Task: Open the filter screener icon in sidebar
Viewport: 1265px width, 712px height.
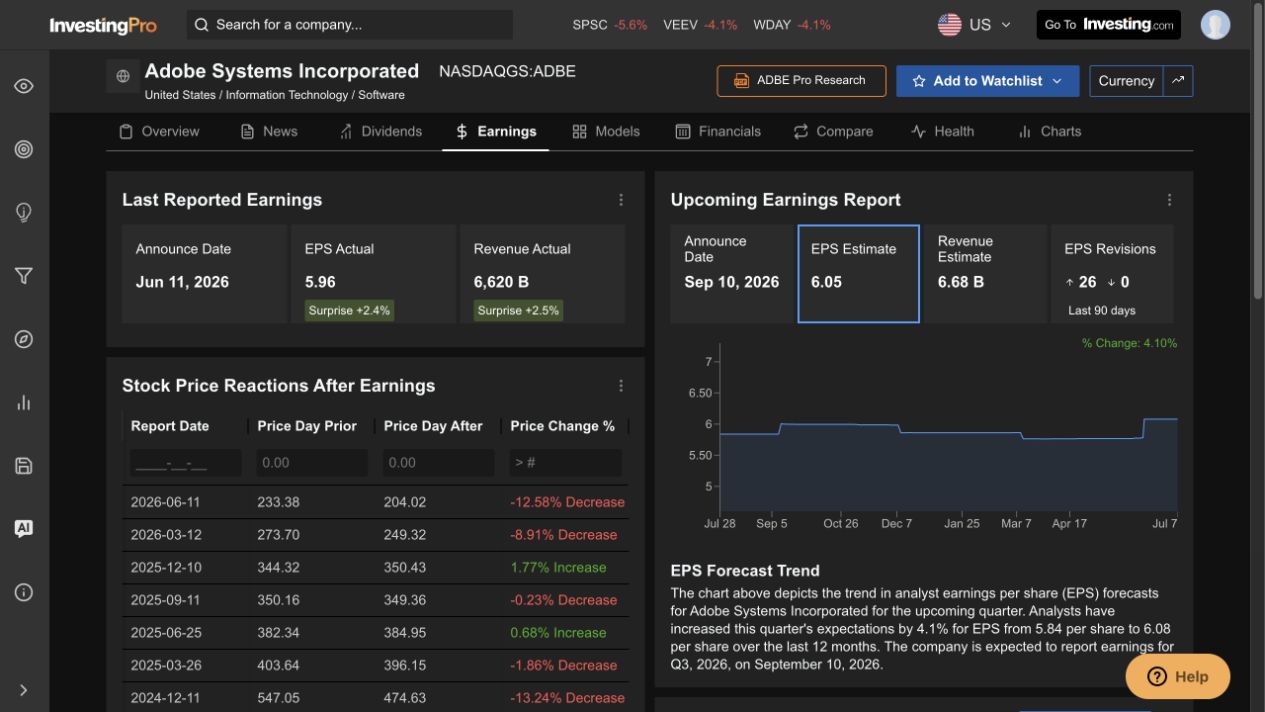Action: pyautogui.click(x=24, y=276)
